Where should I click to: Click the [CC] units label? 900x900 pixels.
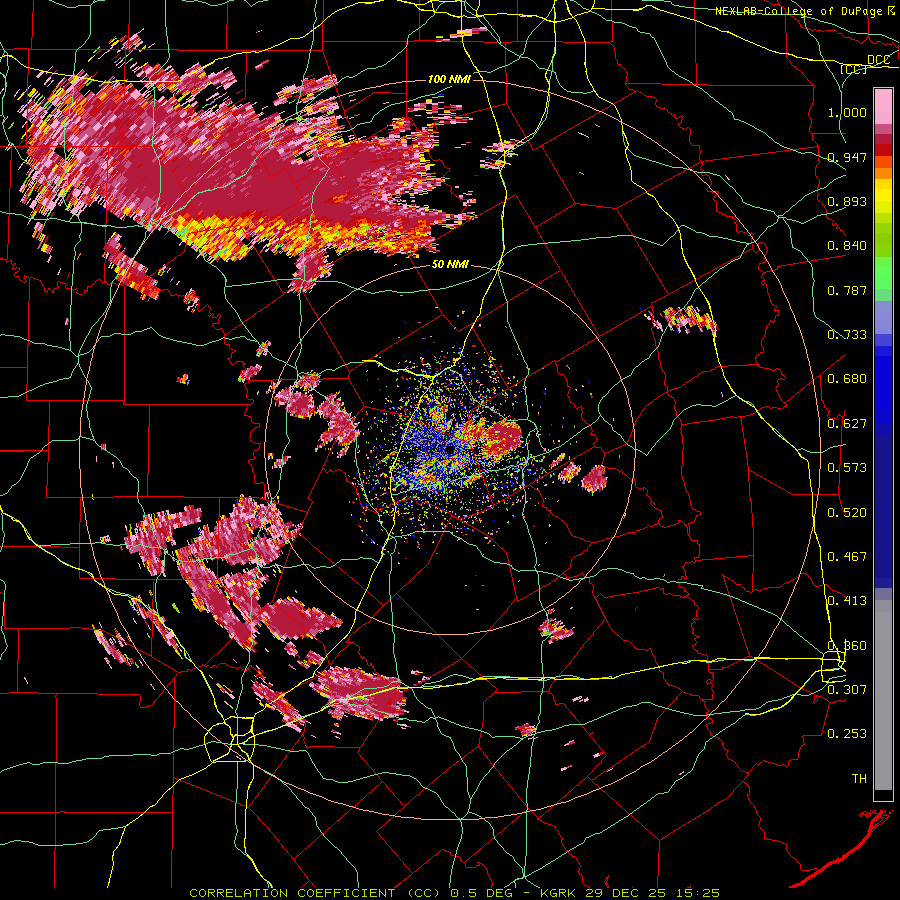click(854, 69)
